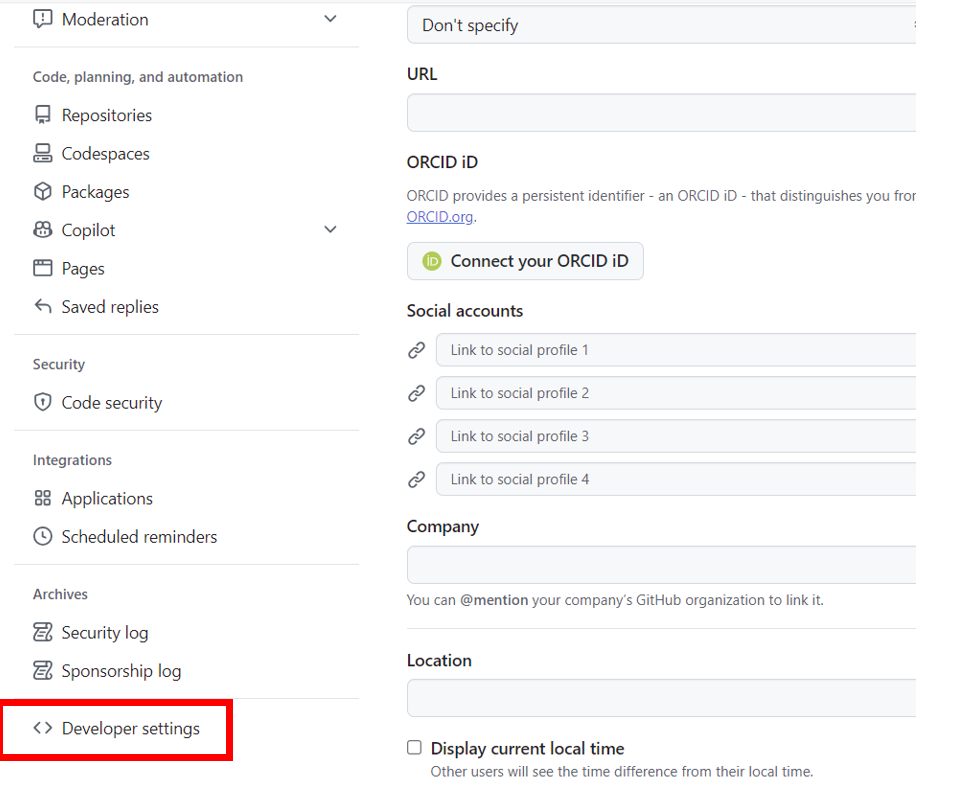
Task: Click the Security log icon
Action: tap(42, 632)
